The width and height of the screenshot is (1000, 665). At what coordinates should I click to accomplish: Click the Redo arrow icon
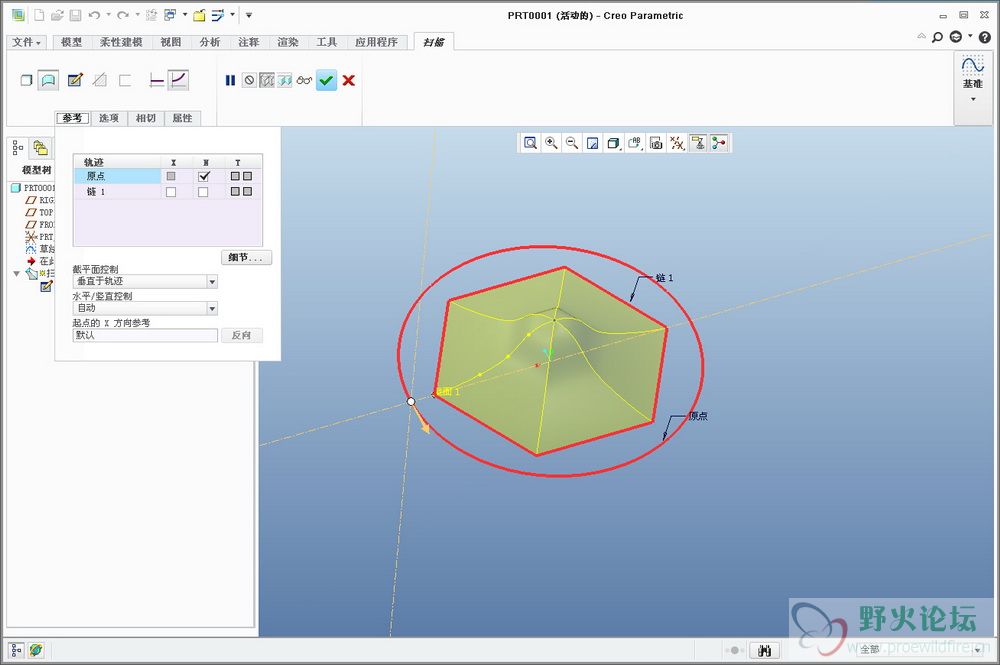pyautogui.click(x=122, y=15)
